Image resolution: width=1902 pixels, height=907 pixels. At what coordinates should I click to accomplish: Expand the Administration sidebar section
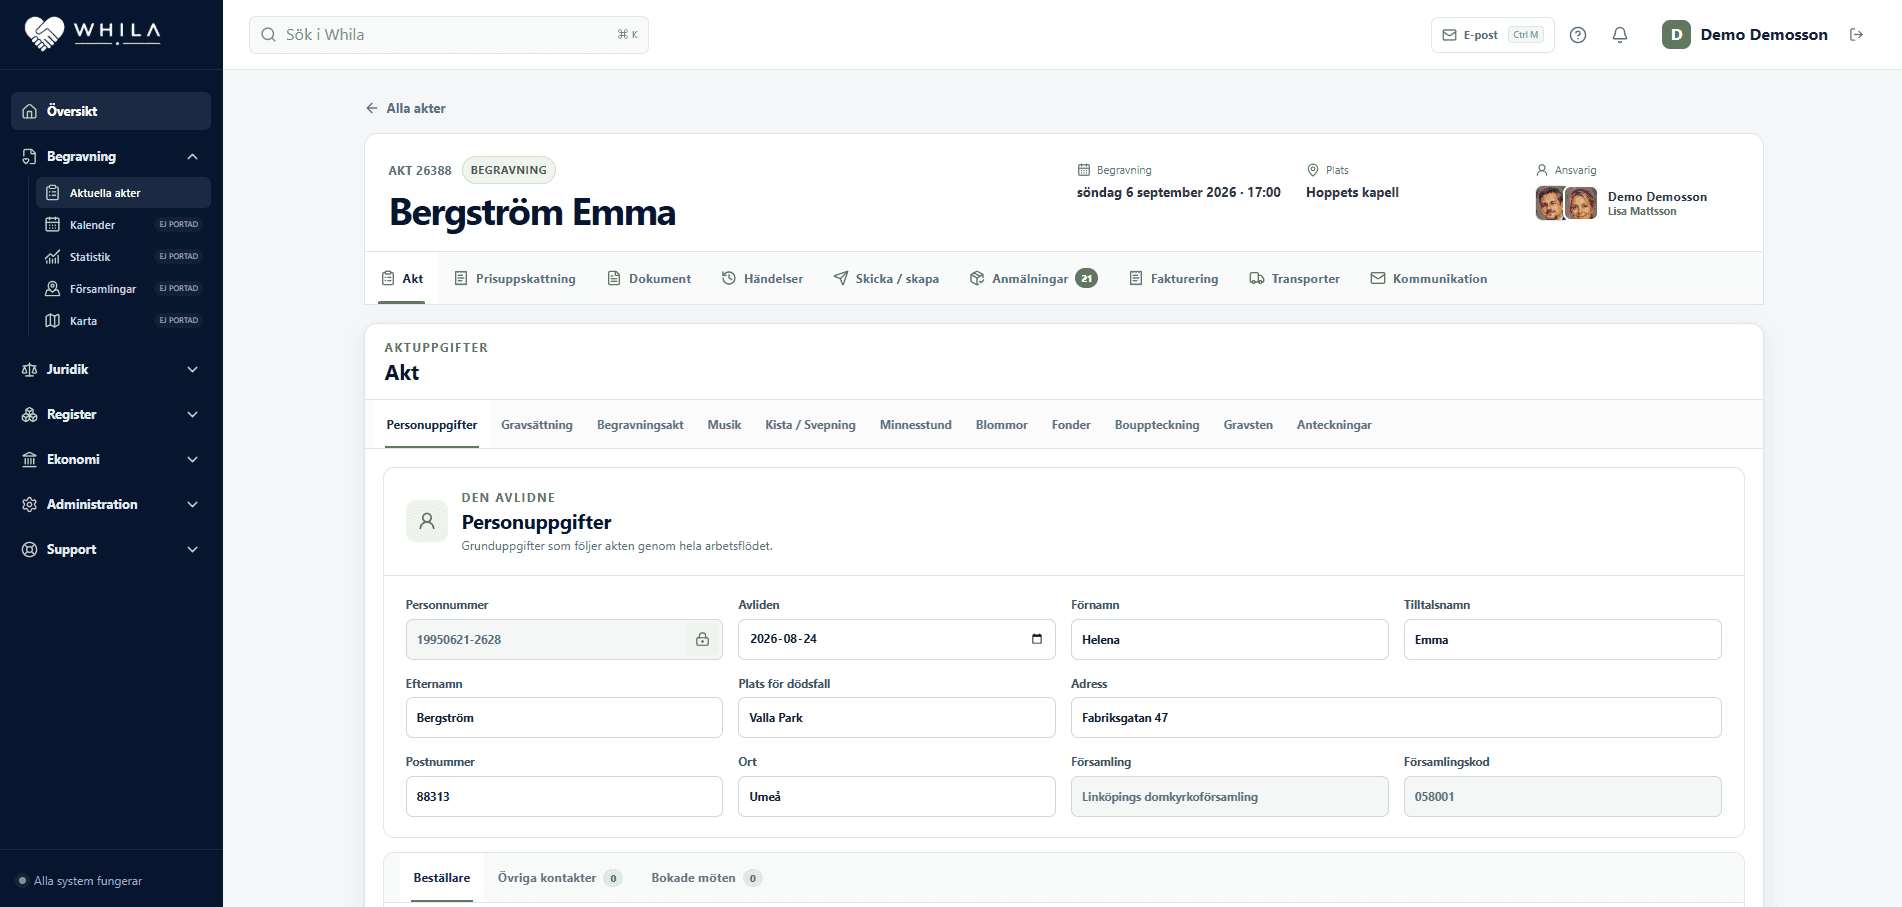click(111, 504)
